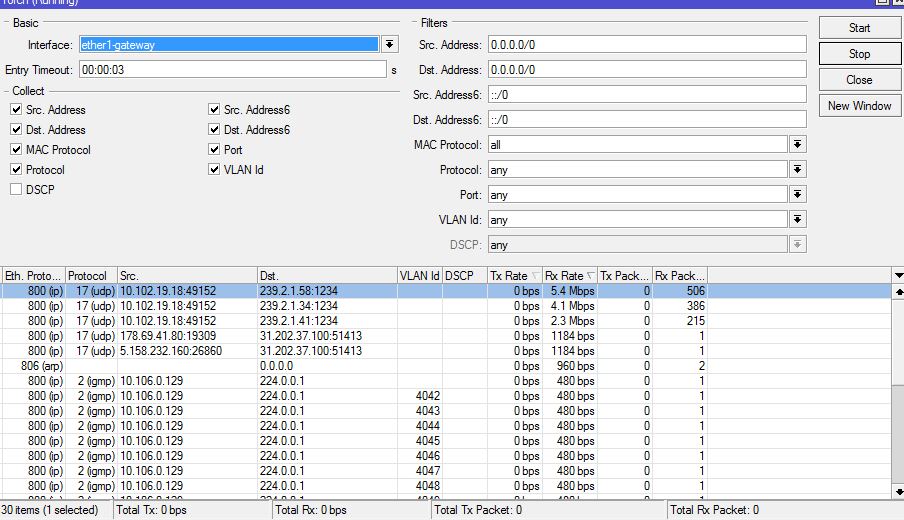Click the Entry Timeout input field

(x=232, y=70)
